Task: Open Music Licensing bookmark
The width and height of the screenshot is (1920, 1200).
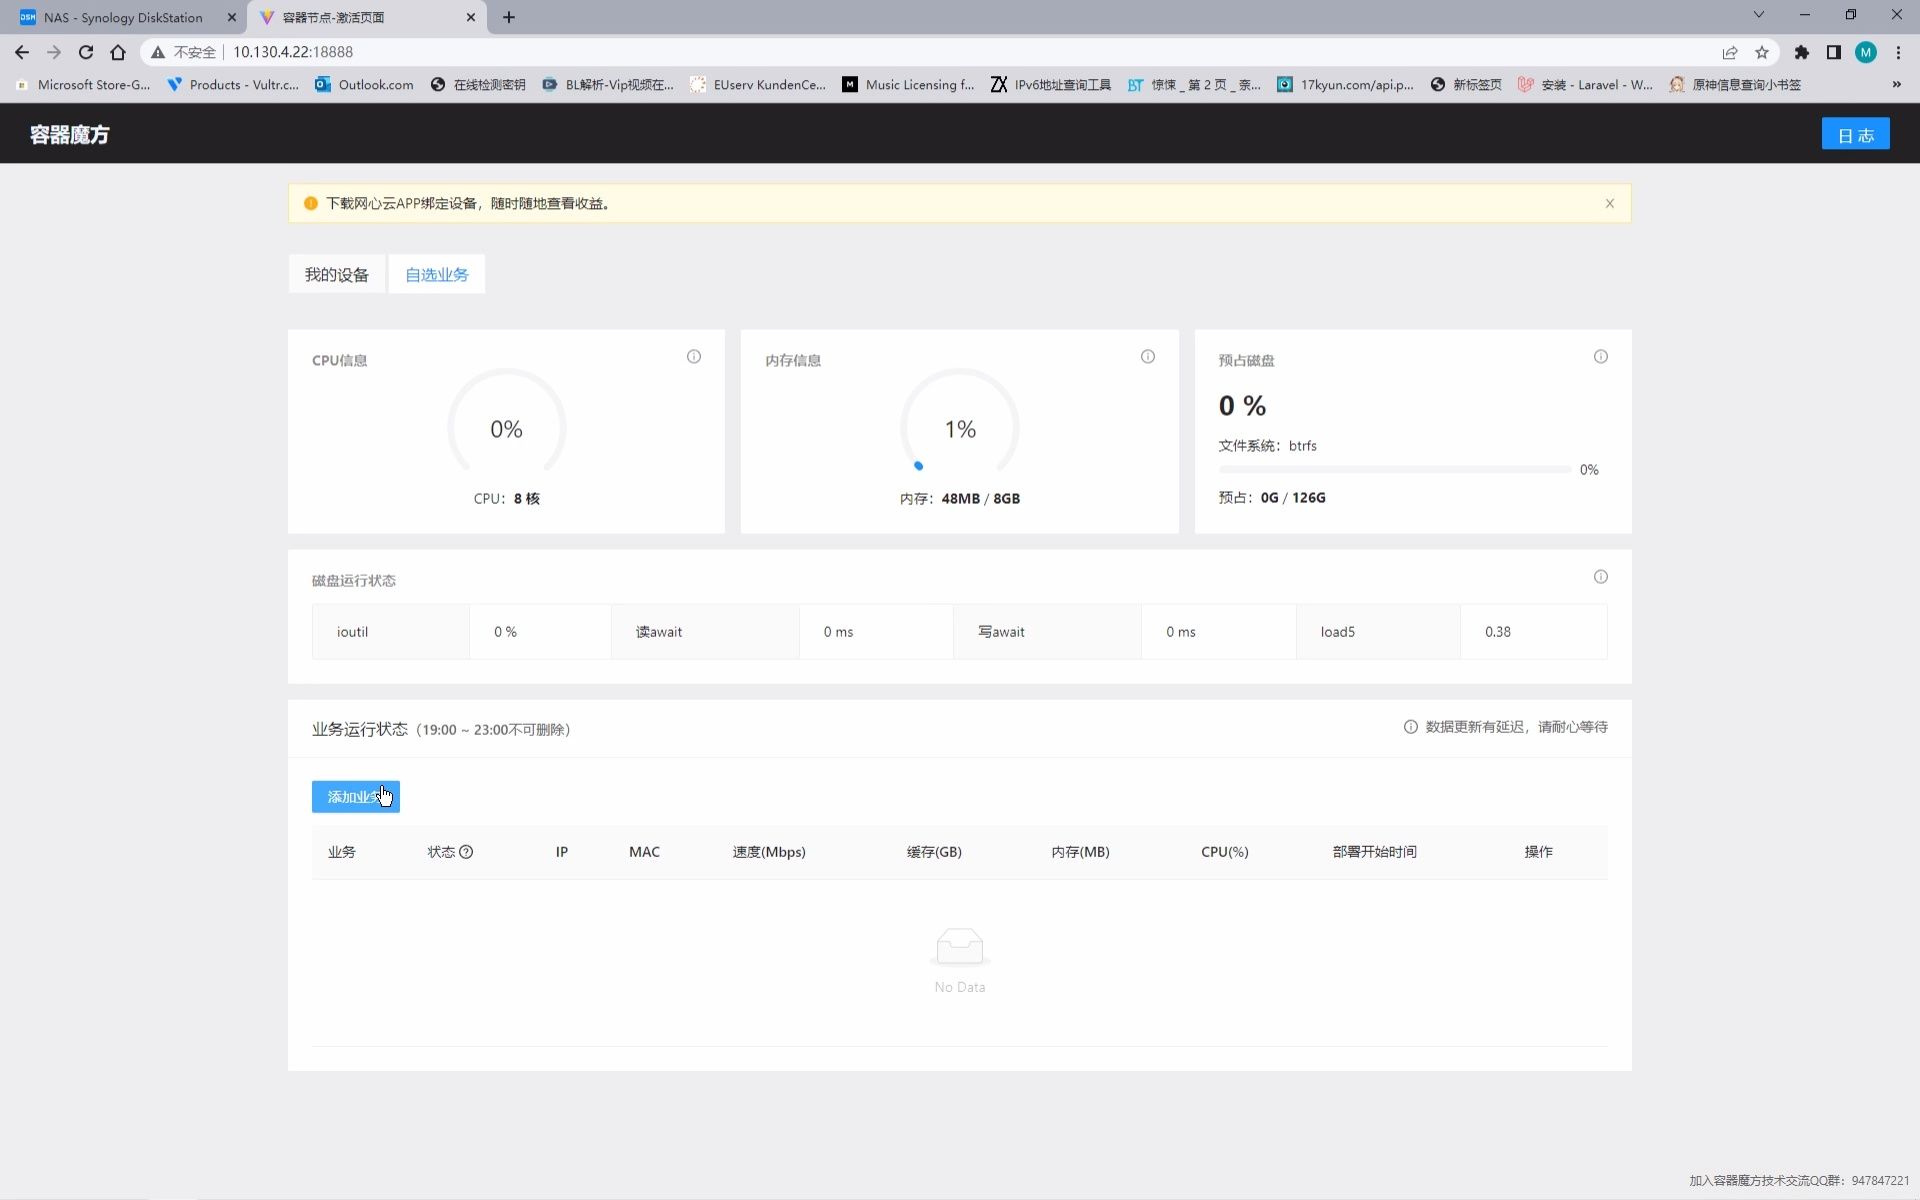Action: pos(908,85)
